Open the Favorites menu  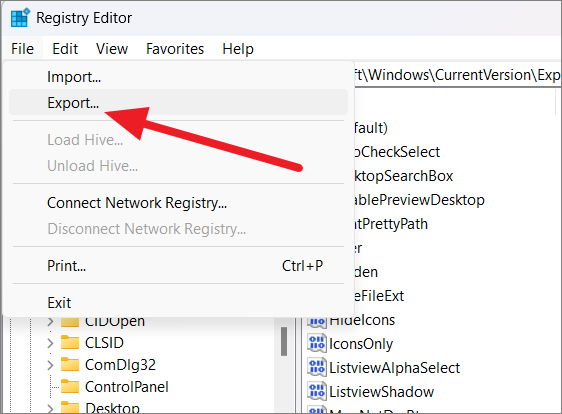[175, 49]
